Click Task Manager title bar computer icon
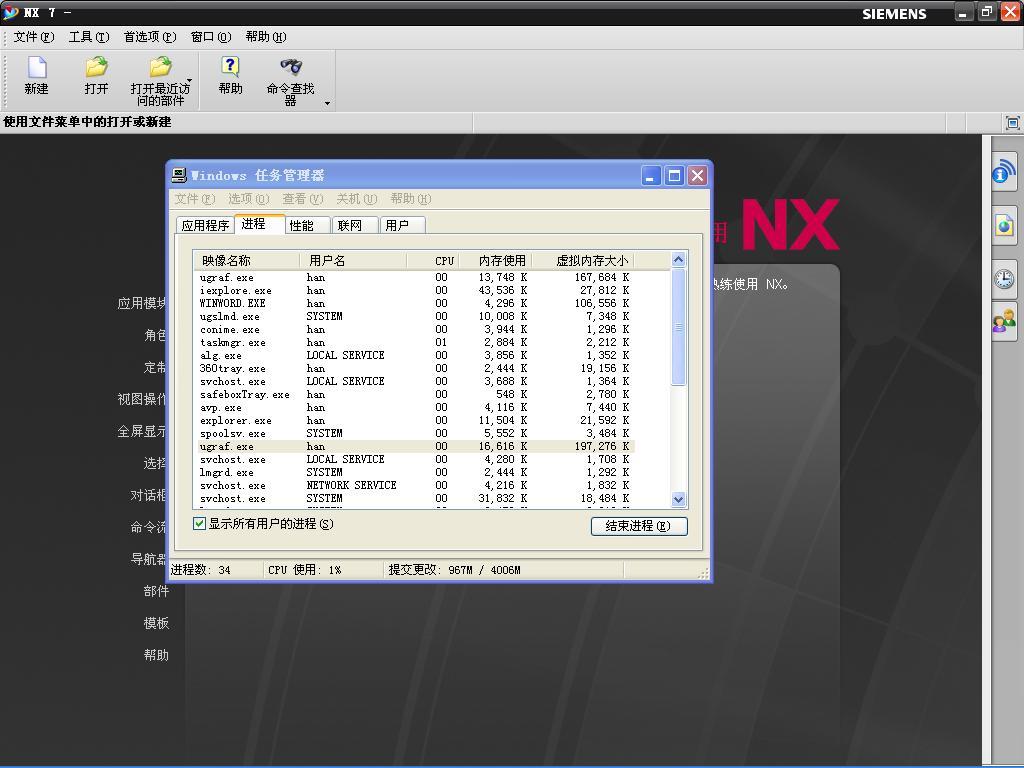This screenshot has height=768, width=1024. [x=179, y=175]
